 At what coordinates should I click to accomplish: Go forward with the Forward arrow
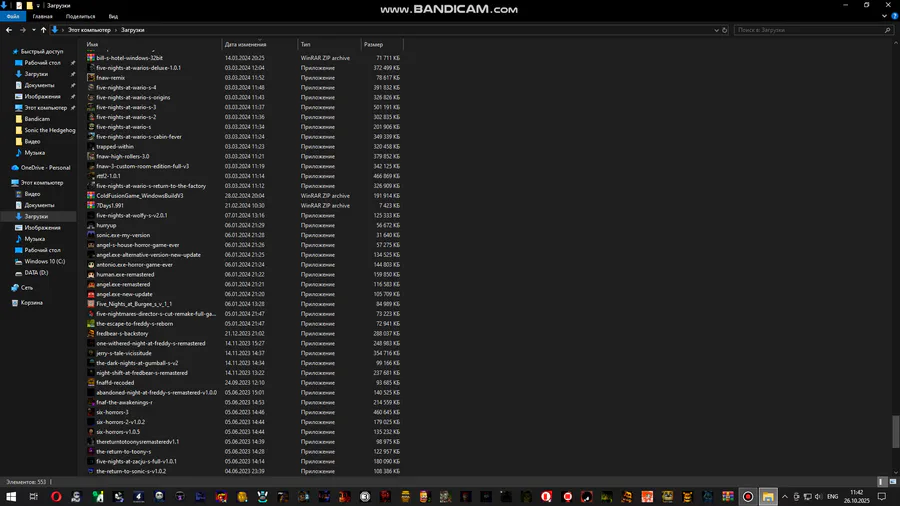[x=22, y=30]
